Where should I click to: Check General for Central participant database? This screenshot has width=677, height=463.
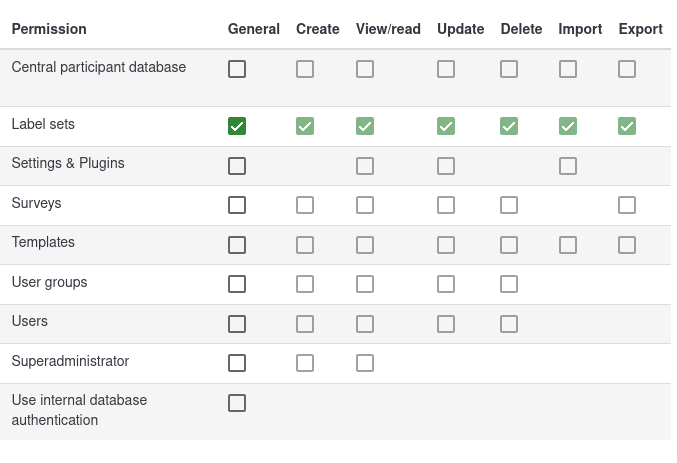(x=237, y=69)
